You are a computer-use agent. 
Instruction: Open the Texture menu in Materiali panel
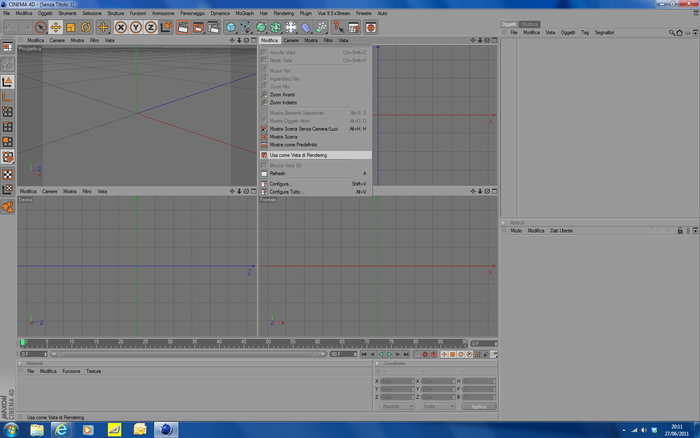coord(93,371)
